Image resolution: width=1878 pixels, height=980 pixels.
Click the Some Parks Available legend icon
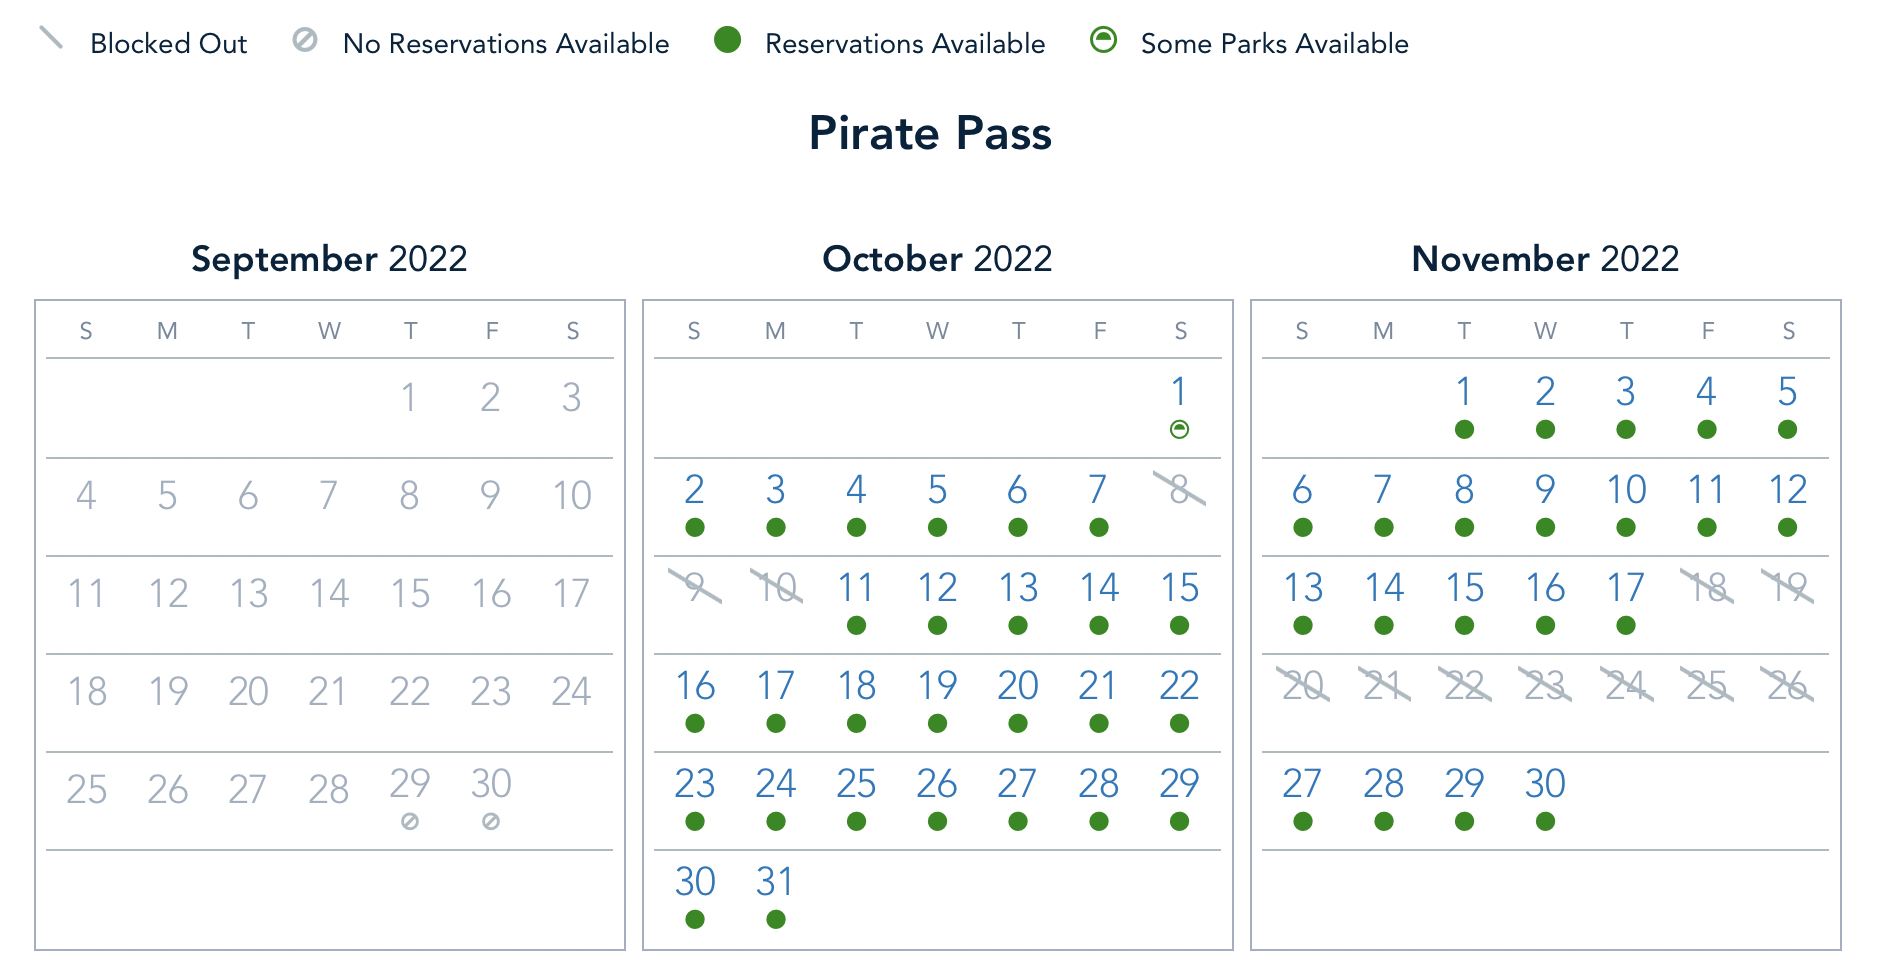pyautogui.click(x=1103, y=40)
